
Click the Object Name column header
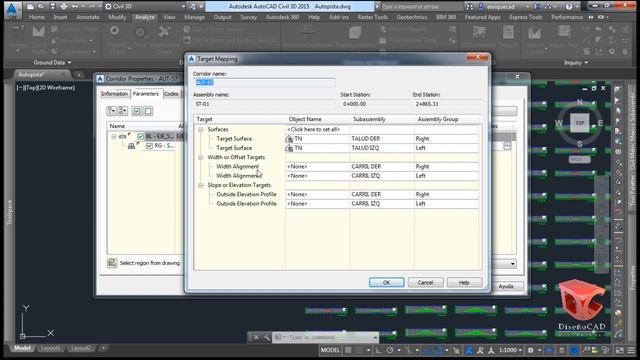318,119
